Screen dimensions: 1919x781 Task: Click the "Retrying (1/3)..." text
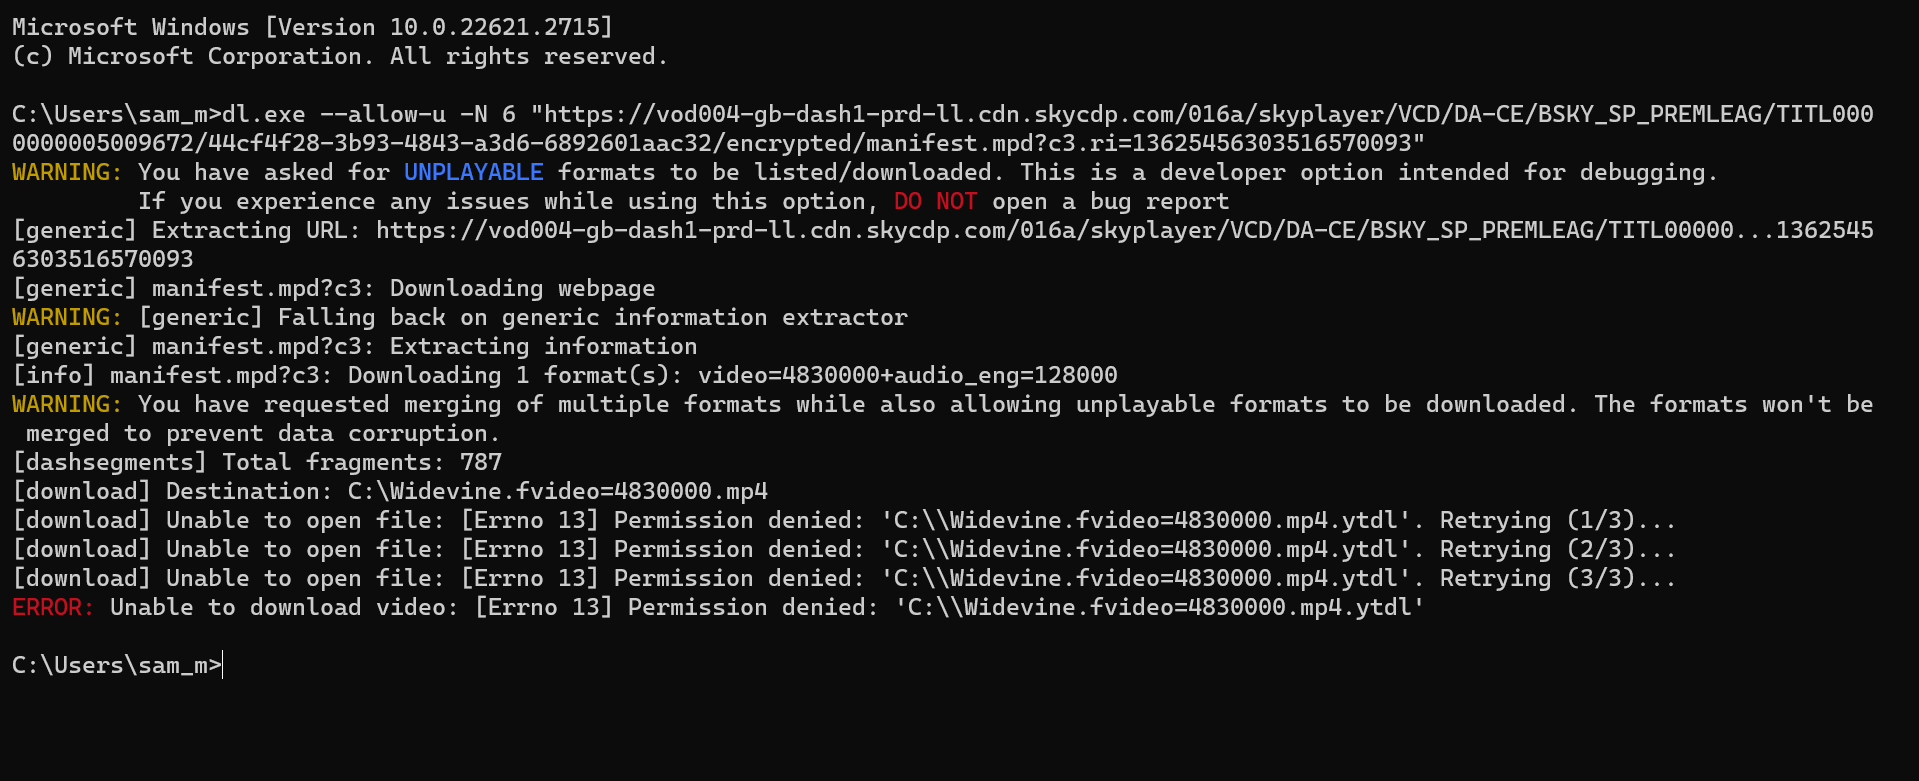[1557, 521]
